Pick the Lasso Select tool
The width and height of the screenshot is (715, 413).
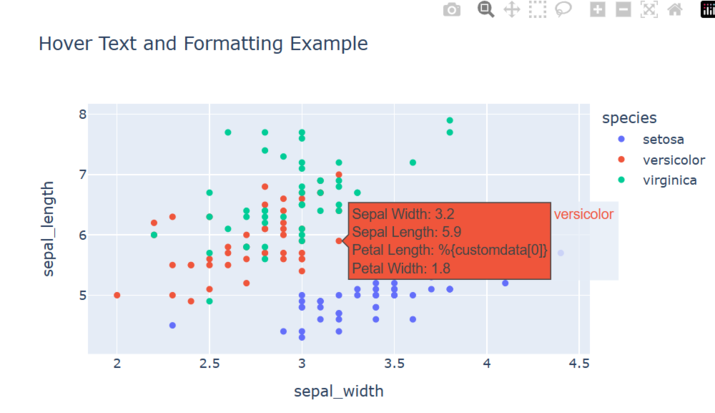coord(564,10)
